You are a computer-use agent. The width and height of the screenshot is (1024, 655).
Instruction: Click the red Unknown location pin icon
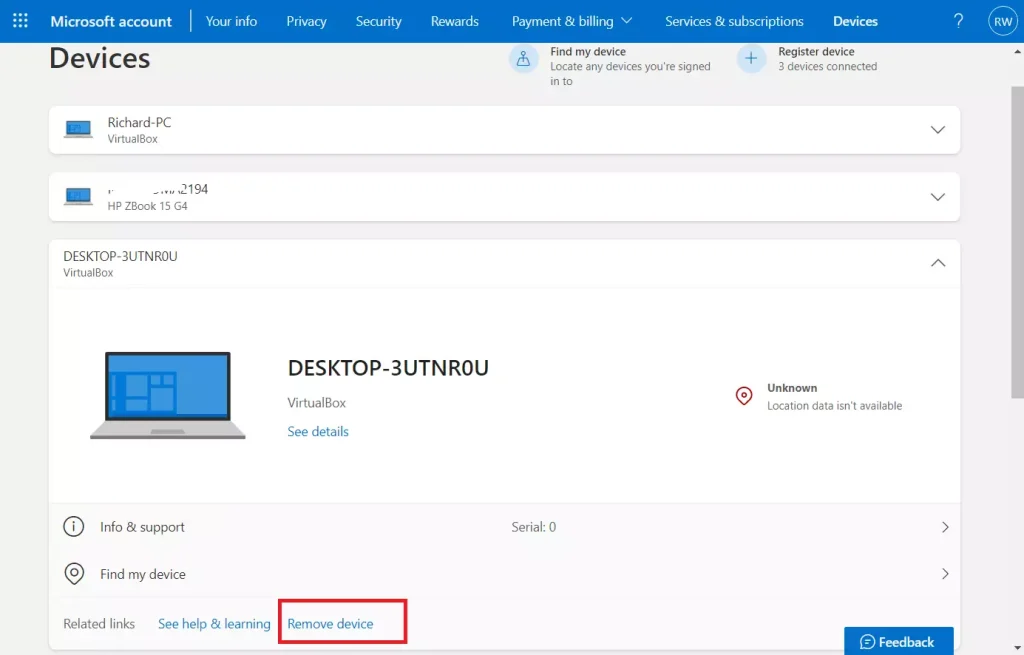(744, 396)
